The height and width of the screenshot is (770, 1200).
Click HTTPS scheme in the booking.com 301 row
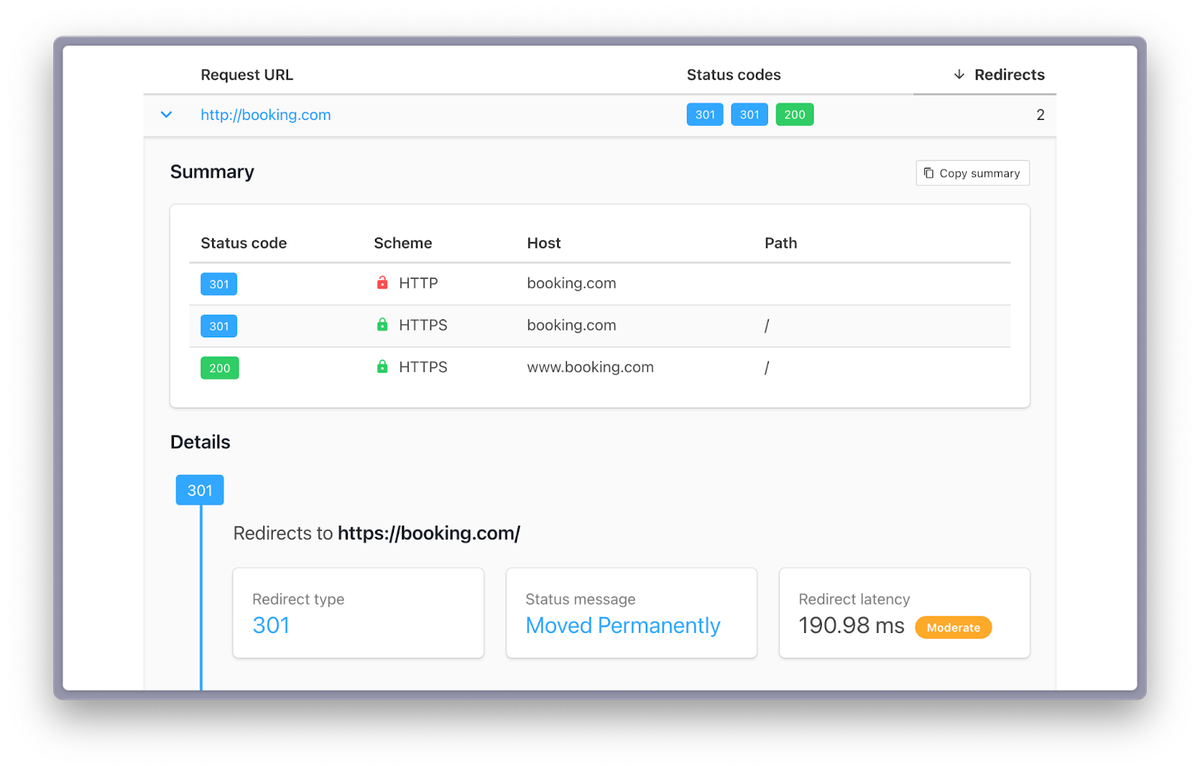click(423, 326)
